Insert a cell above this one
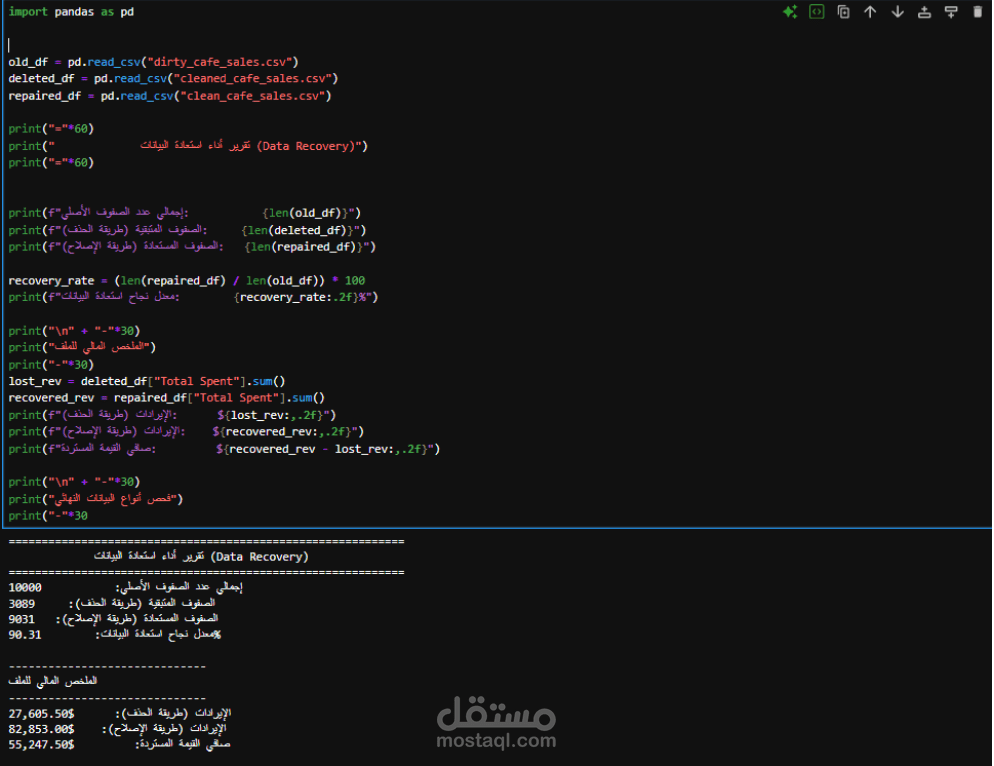 [x=924, y=12]
